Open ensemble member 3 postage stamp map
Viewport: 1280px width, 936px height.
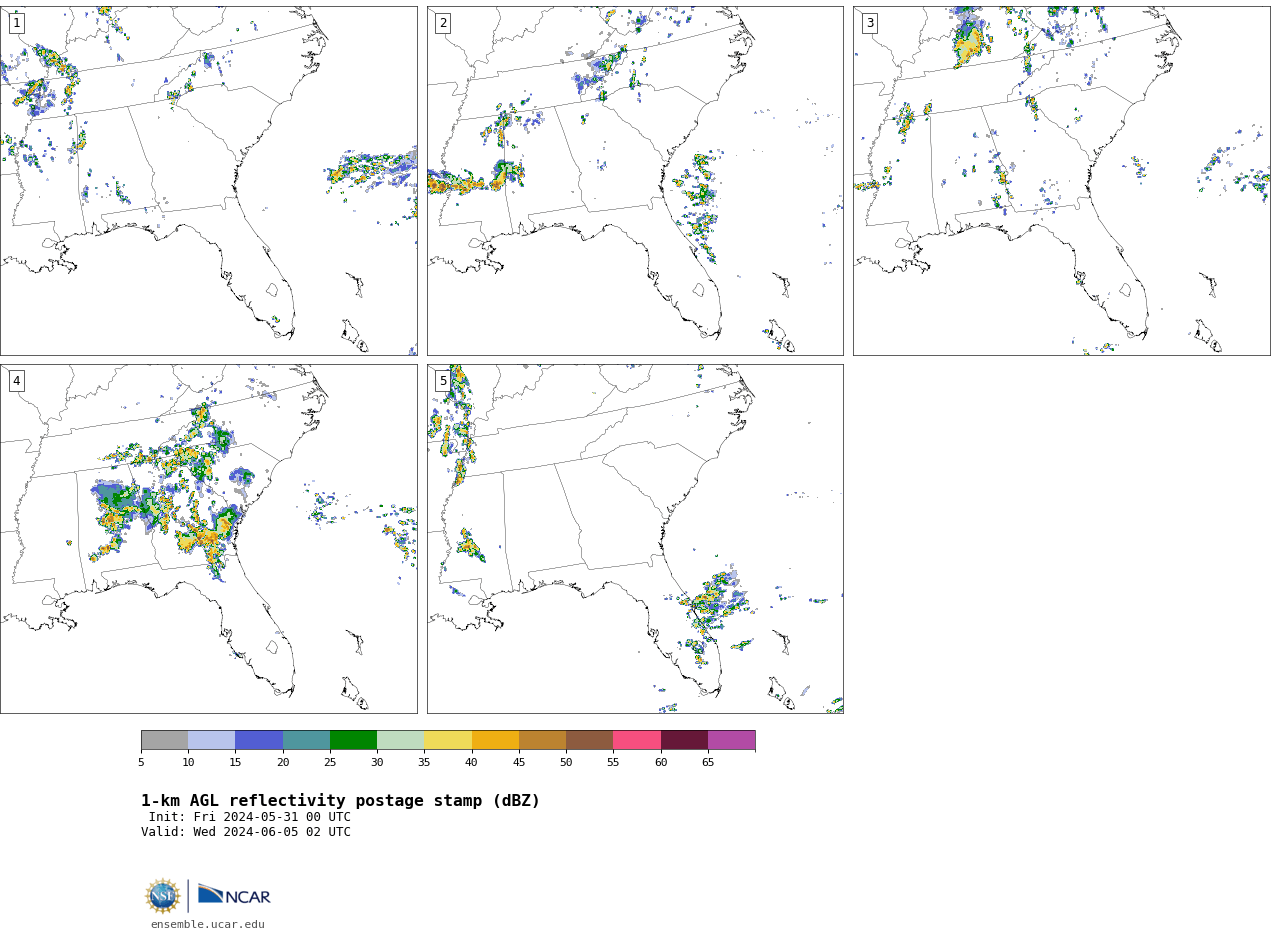pyautogui.click(x=1061, y=181)
